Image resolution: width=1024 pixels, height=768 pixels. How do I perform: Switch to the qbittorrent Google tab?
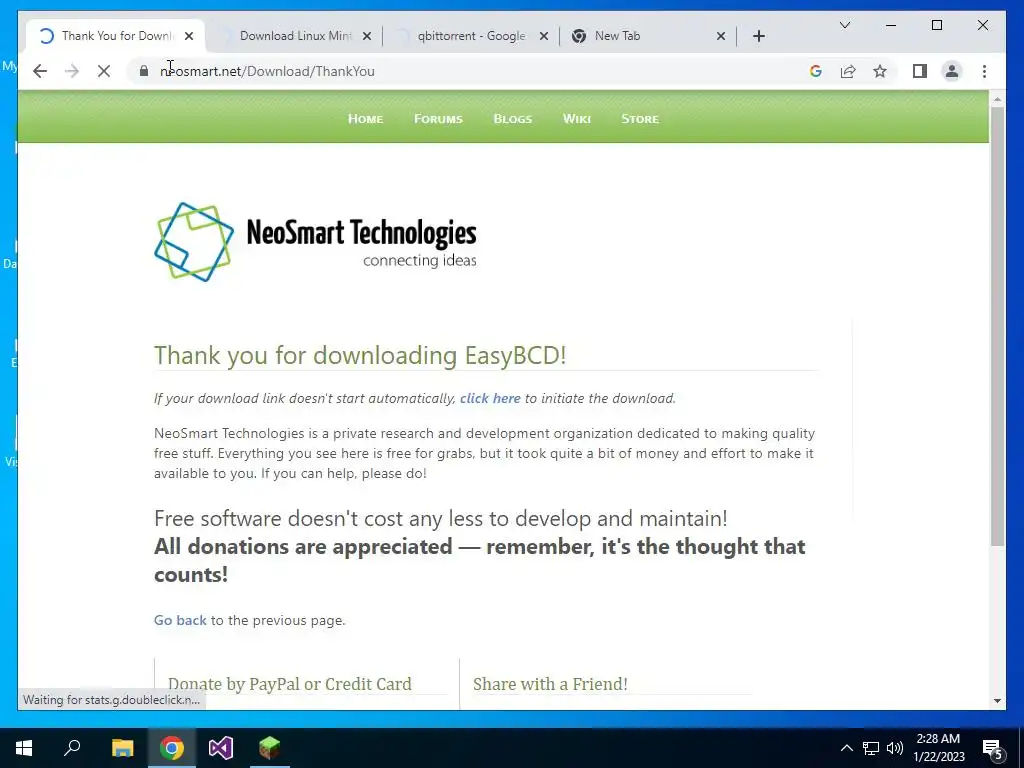470,36
